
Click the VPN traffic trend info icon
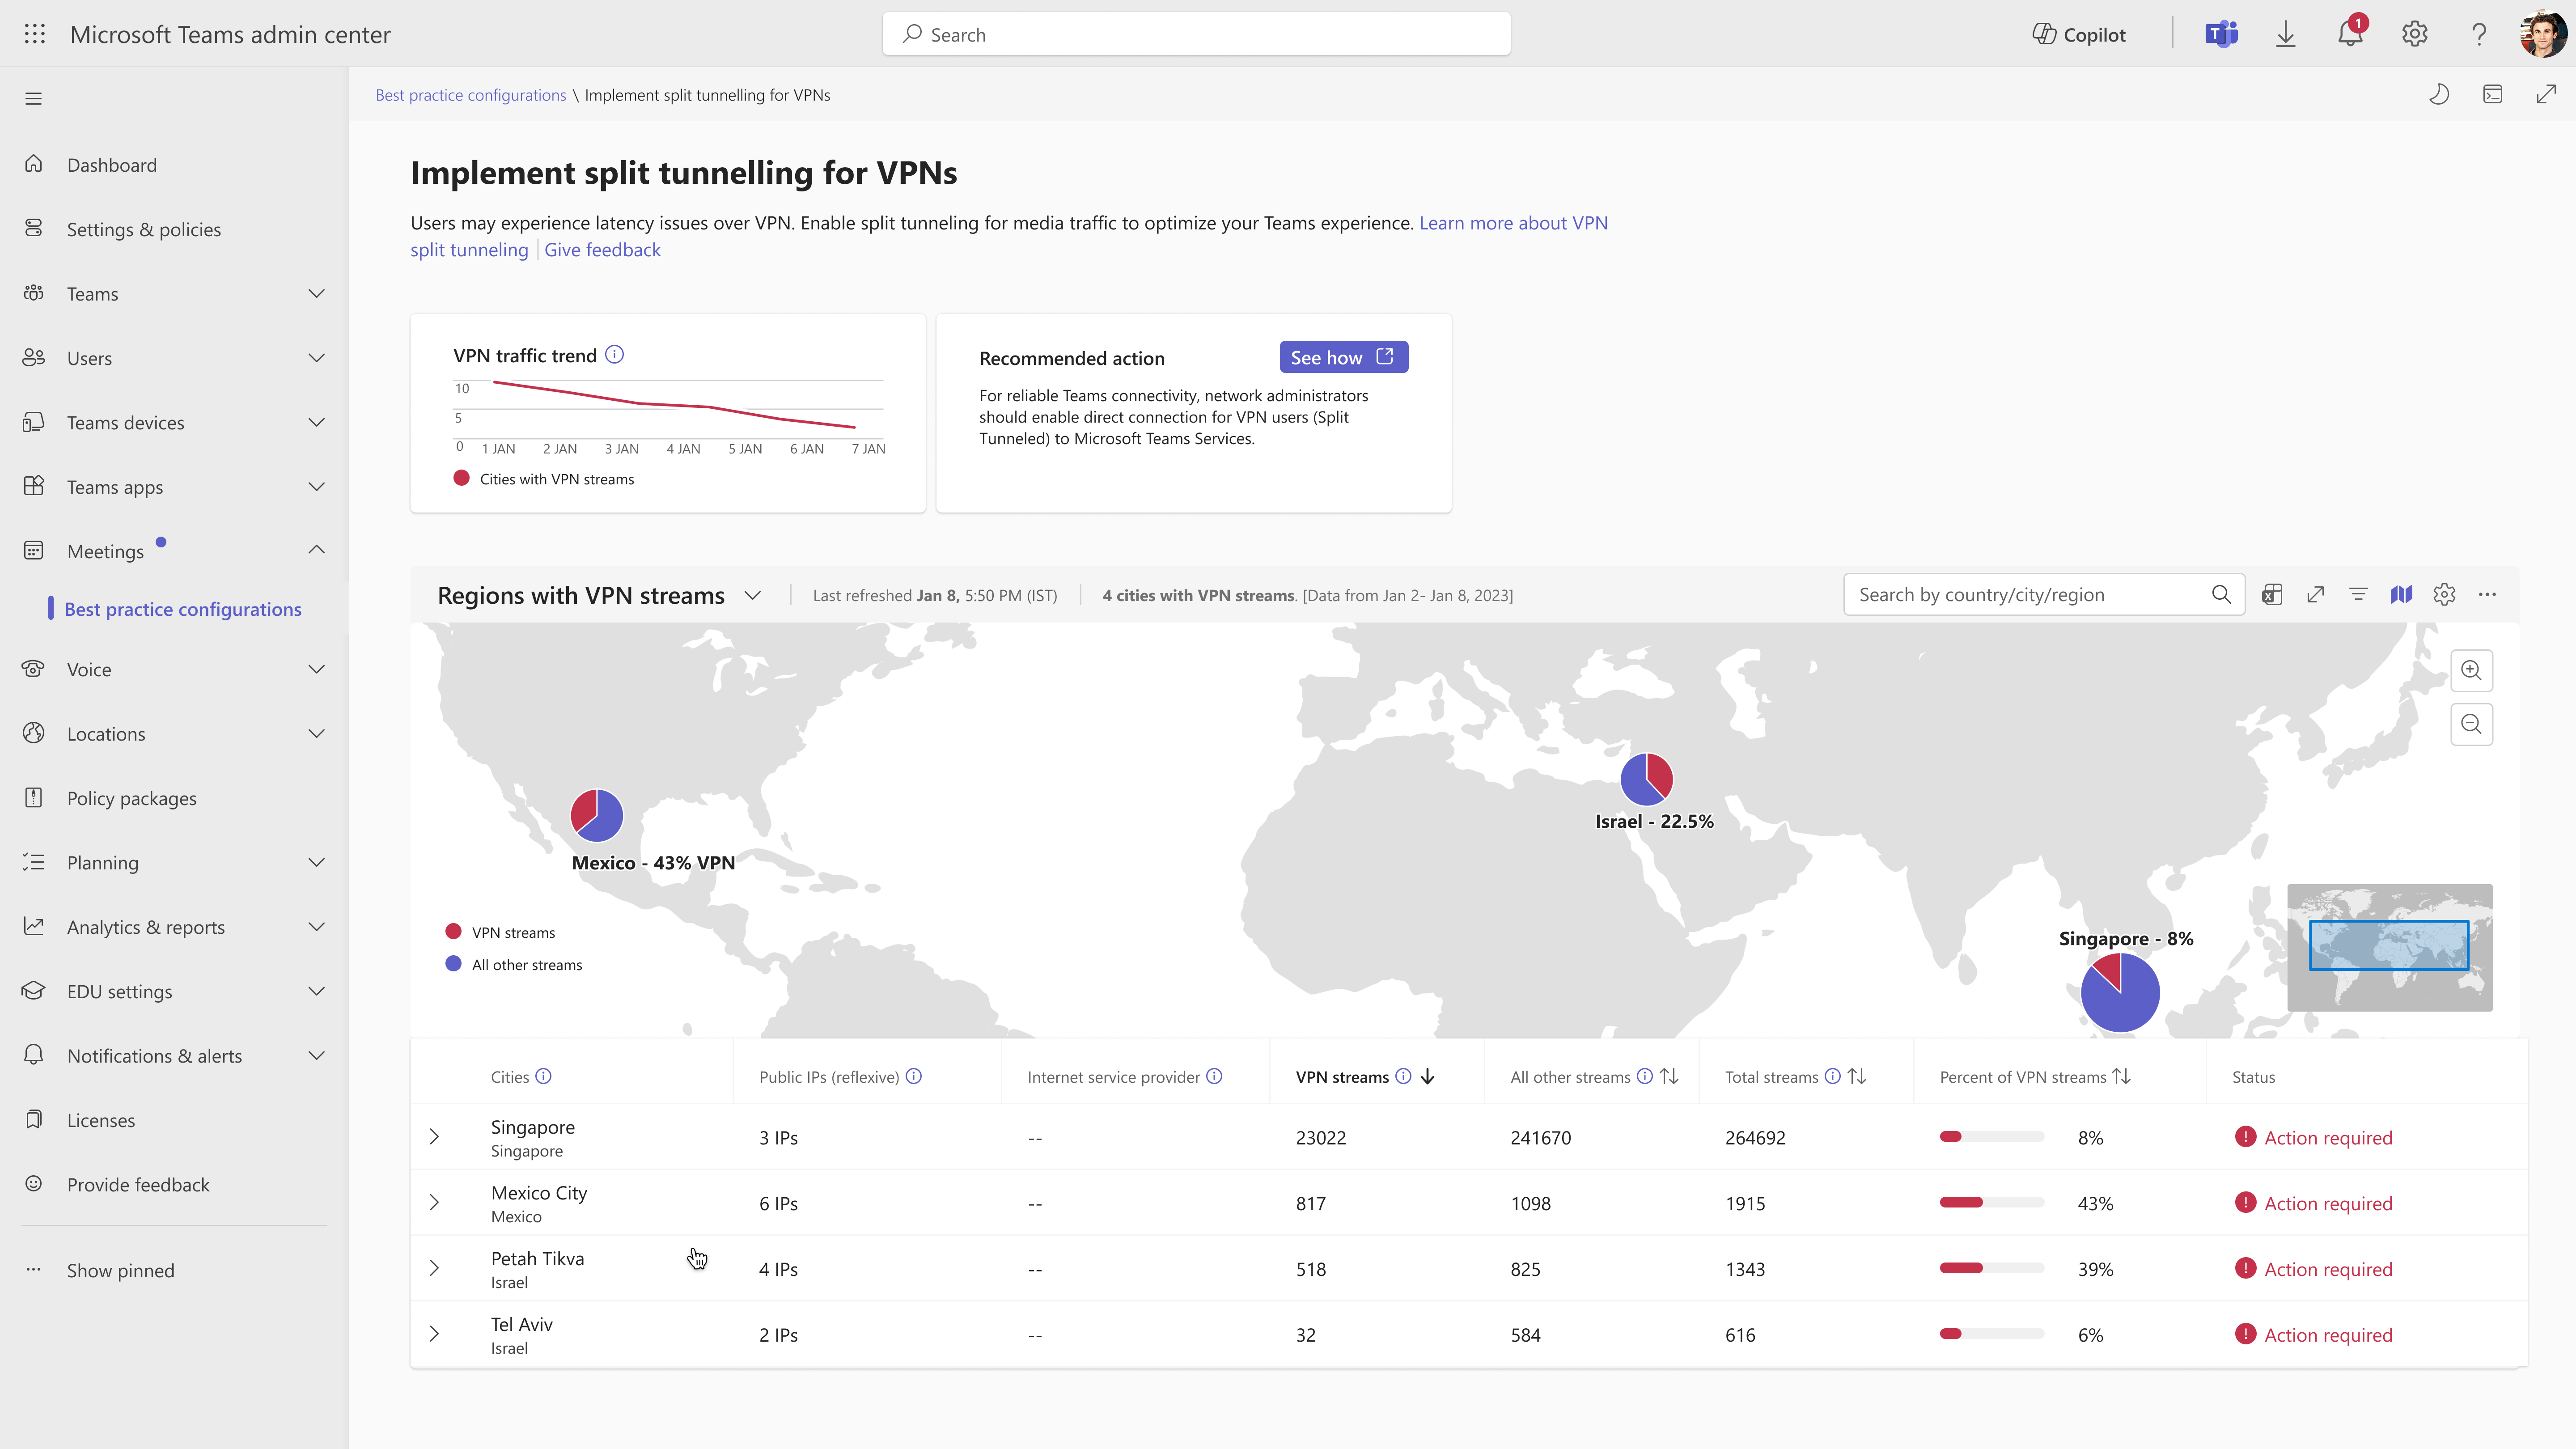(615, 355)
